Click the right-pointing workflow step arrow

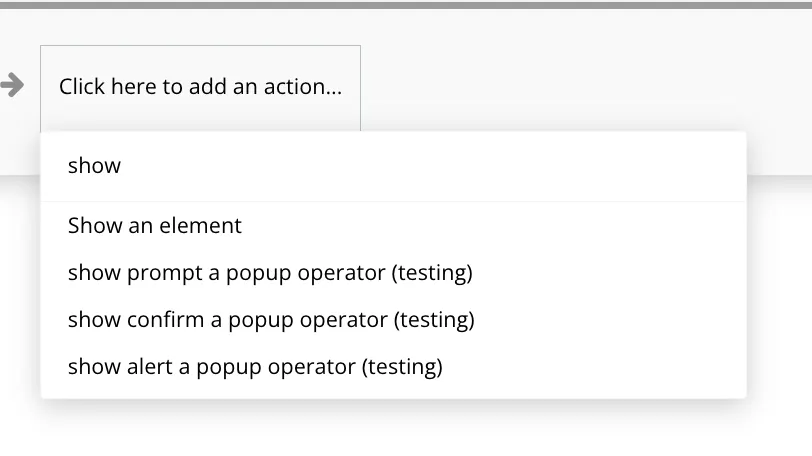12,86
